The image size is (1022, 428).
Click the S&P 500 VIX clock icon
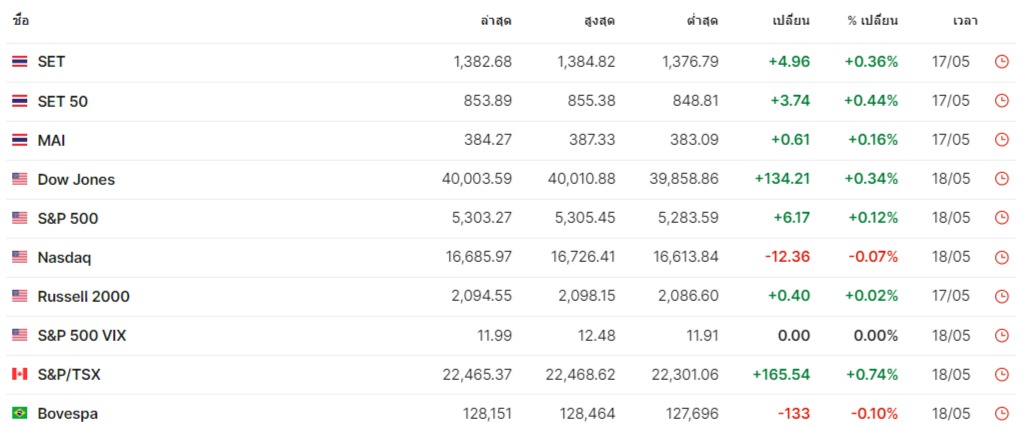pos(1001,335)
